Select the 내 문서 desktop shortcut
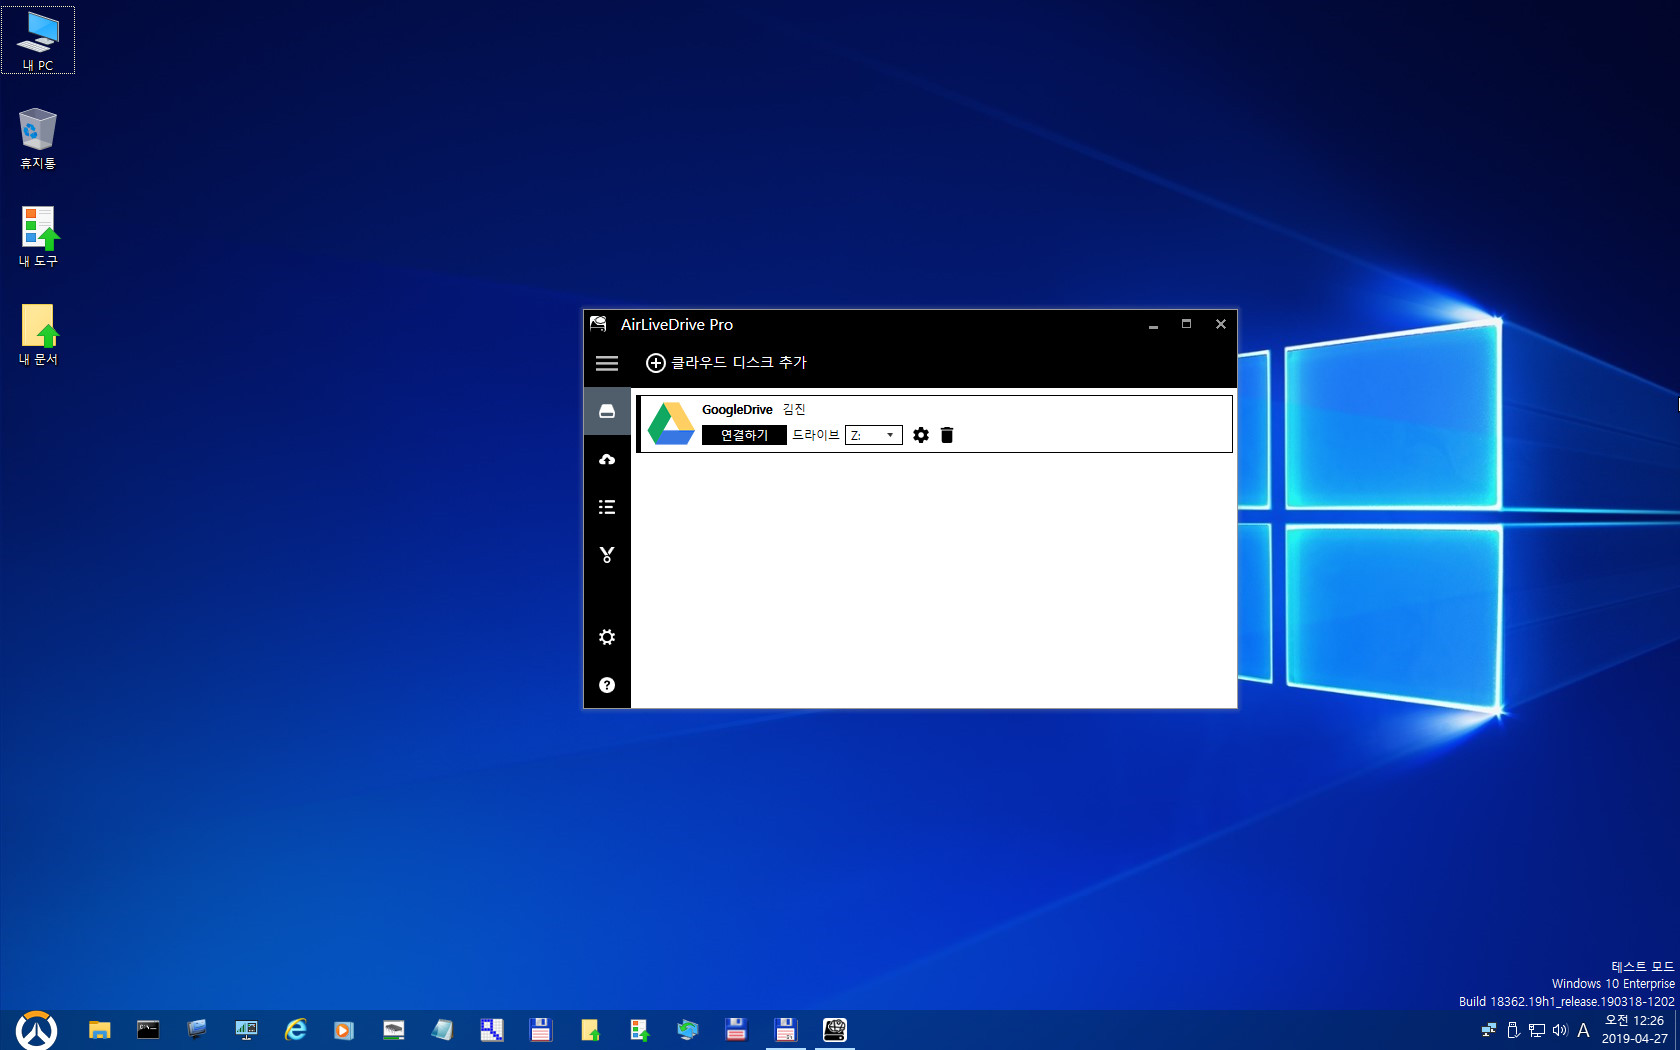The height and width of the screenshot is (1050, 1680). coord(38,335)
